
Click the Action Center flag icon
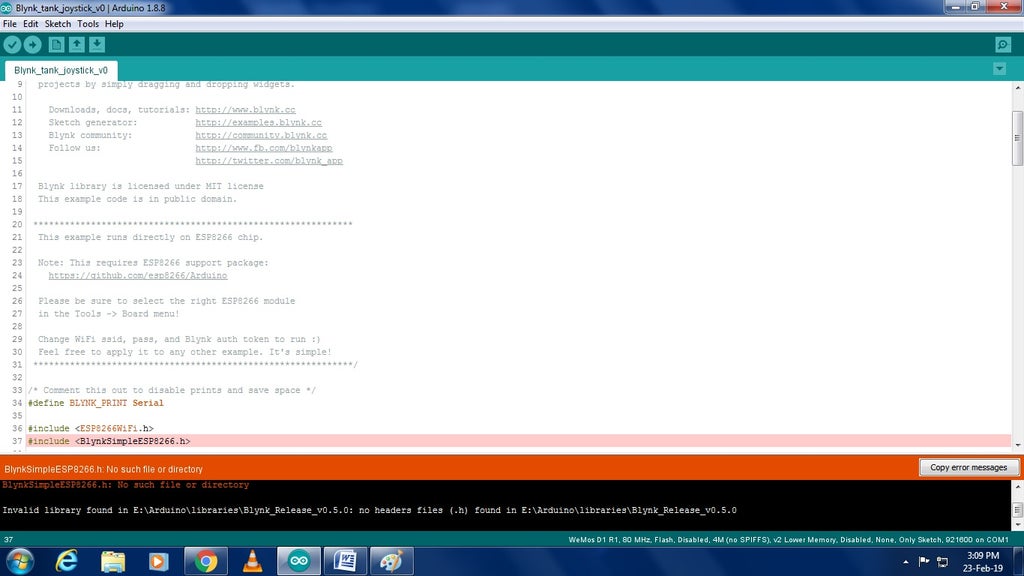924,561
